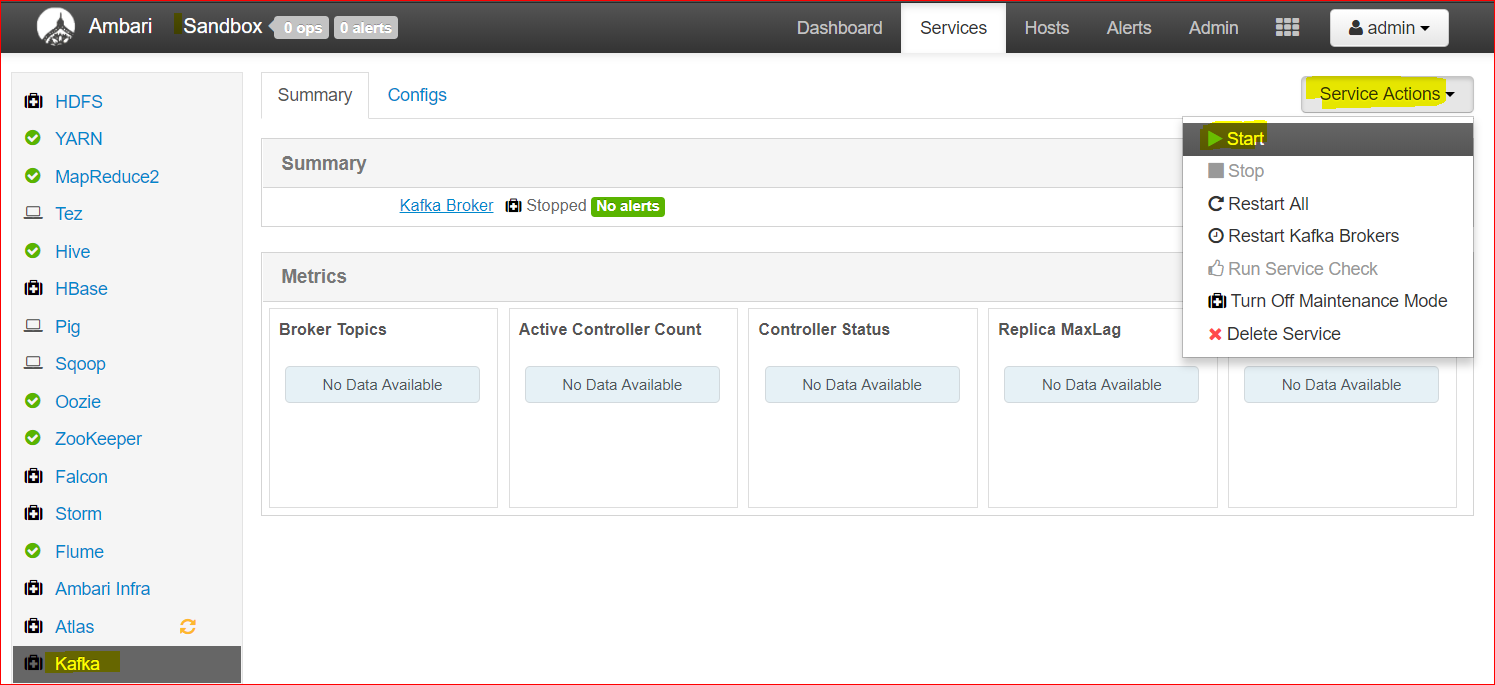Open the views grid icon

[x=1287, y=28]
